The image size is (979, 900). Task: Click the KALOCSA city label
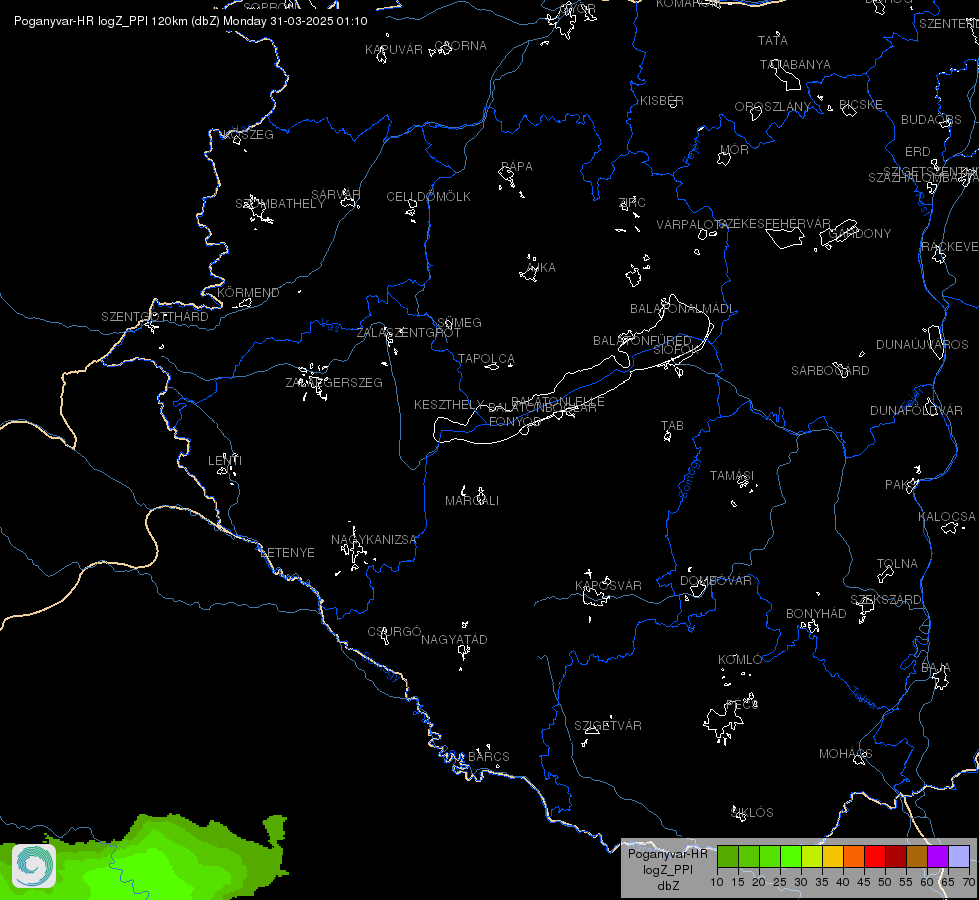click(947, 517)
